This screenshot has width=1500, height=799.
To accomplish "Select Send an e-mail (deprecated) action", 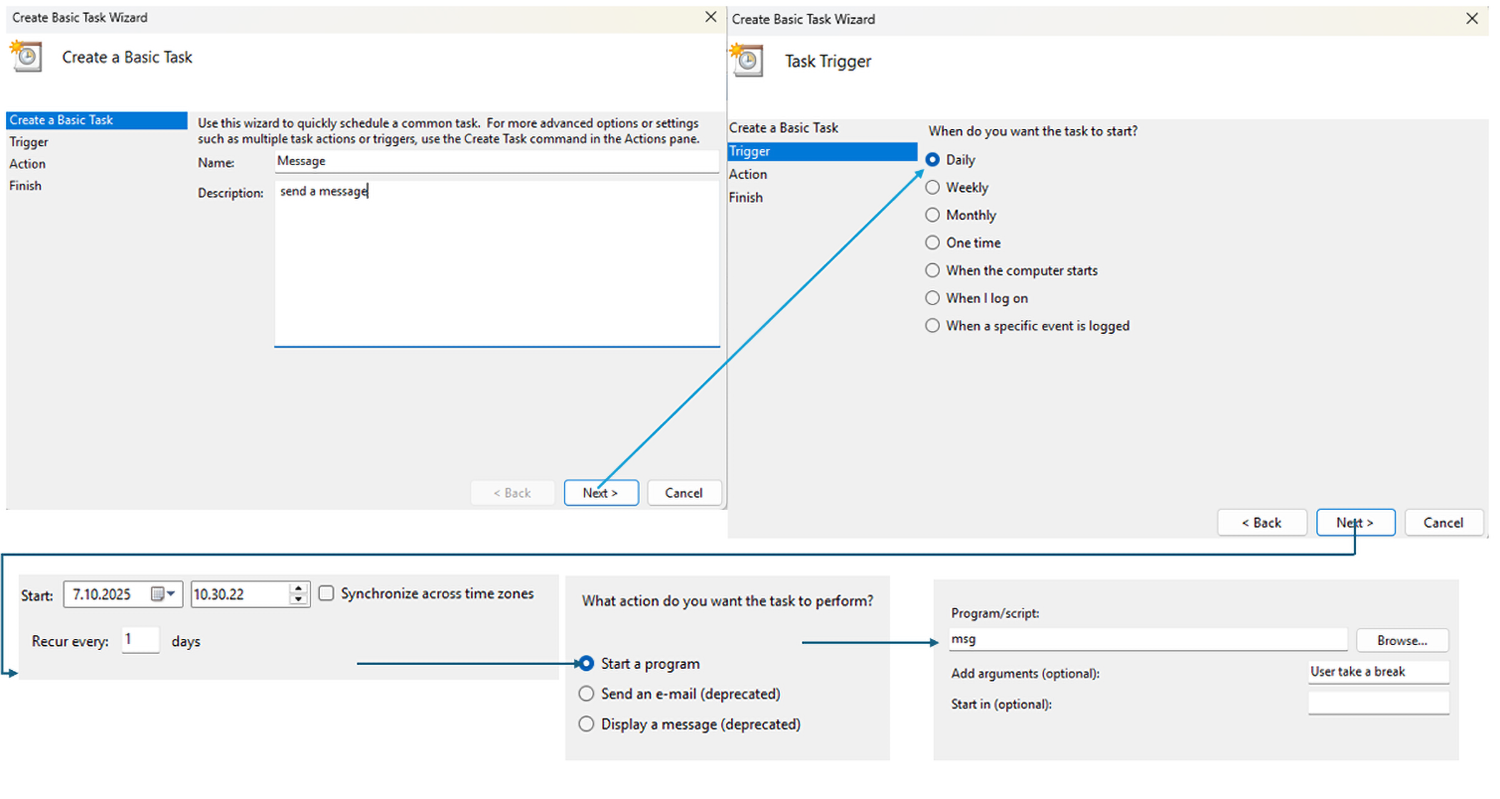I will 587,694.
